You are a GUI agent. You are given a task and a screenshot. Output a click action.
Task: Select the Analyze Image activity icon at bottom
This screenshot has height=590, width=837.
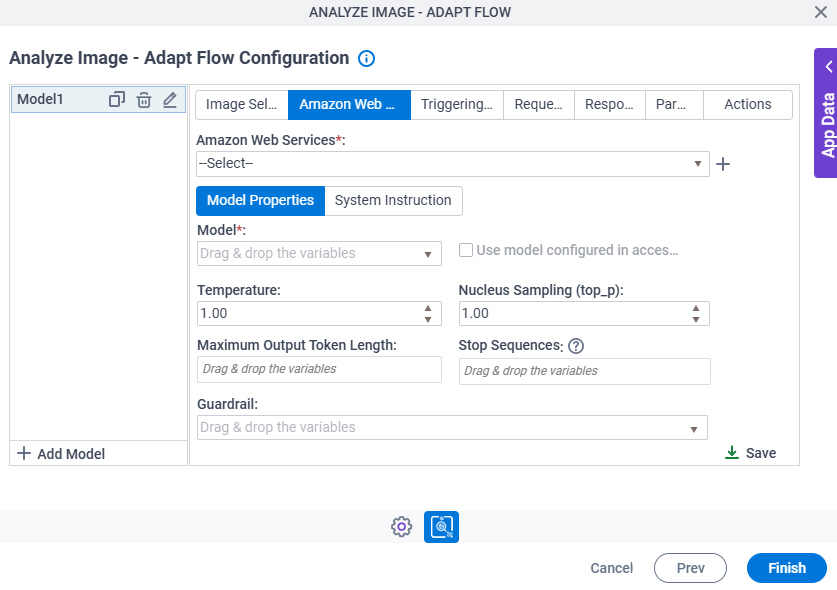coord(441,527)
